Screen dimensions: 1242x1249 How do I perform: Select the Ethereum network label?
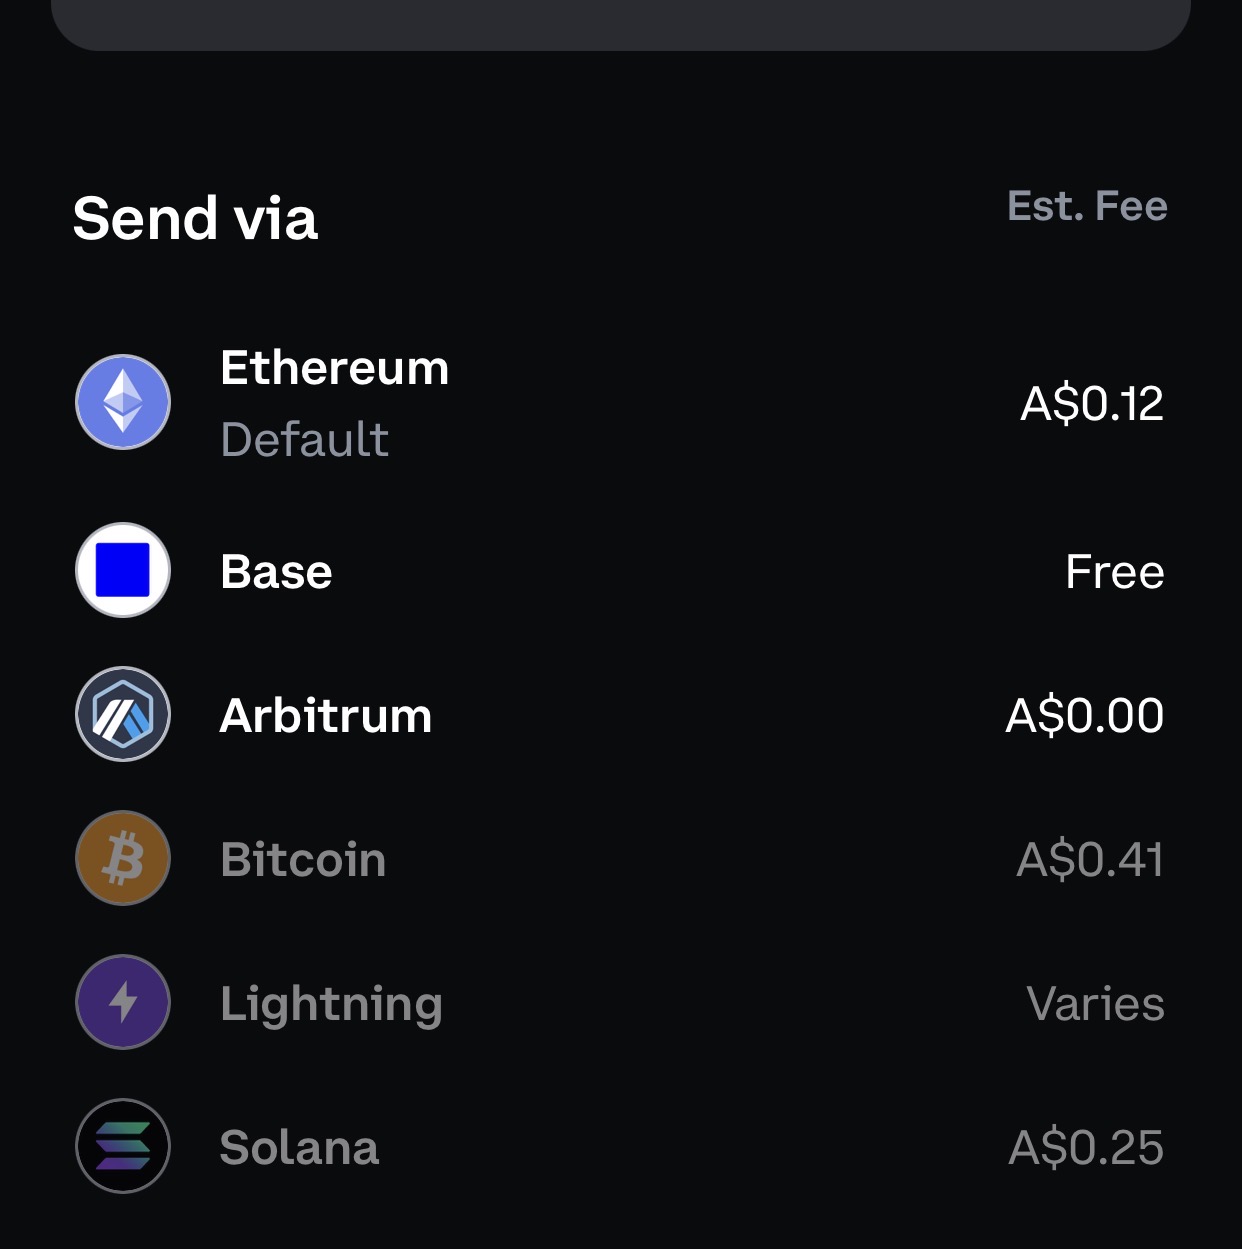click(x=335, y=368)
